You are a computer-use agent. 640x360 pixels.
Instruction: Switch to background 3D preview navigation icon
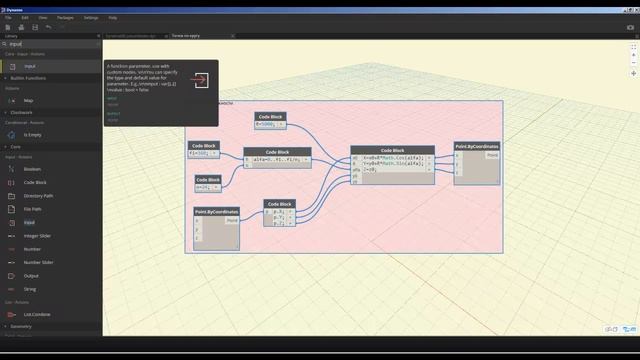coord(611,329)
